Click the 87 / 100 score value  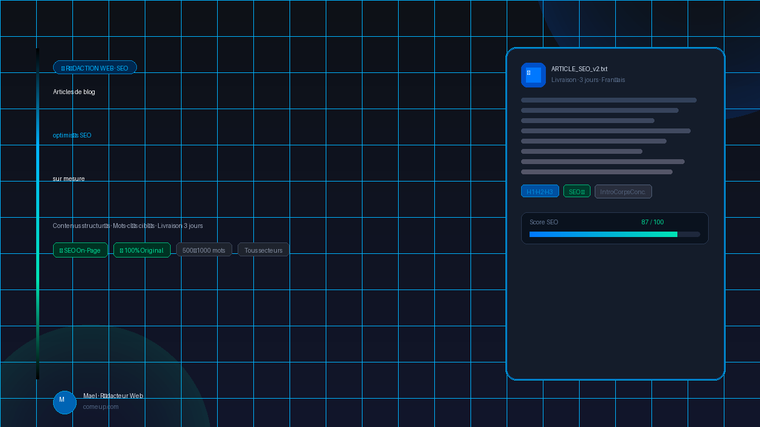(x=652, y=221)
